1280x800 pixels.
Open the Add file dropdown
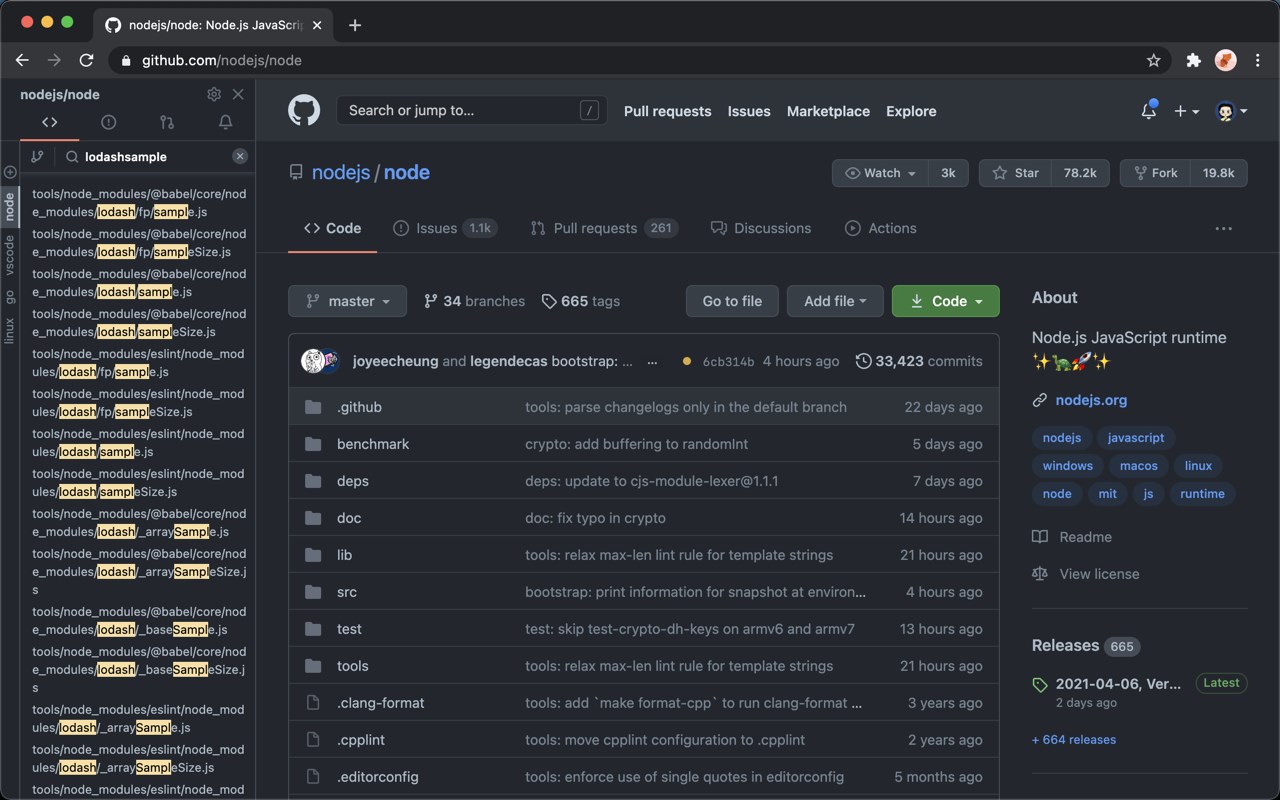tap(835, 301)
